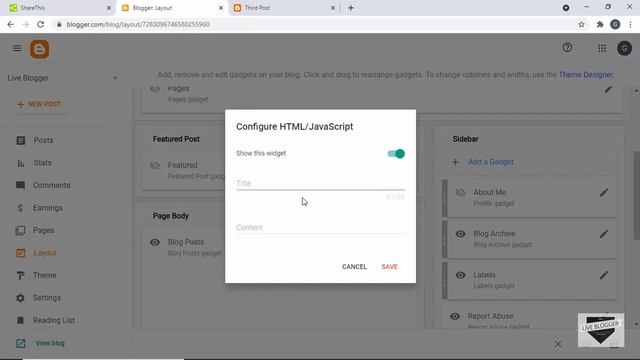The image size is (640, 360).
Task: Go back in browser history
Action: point(11,24)
